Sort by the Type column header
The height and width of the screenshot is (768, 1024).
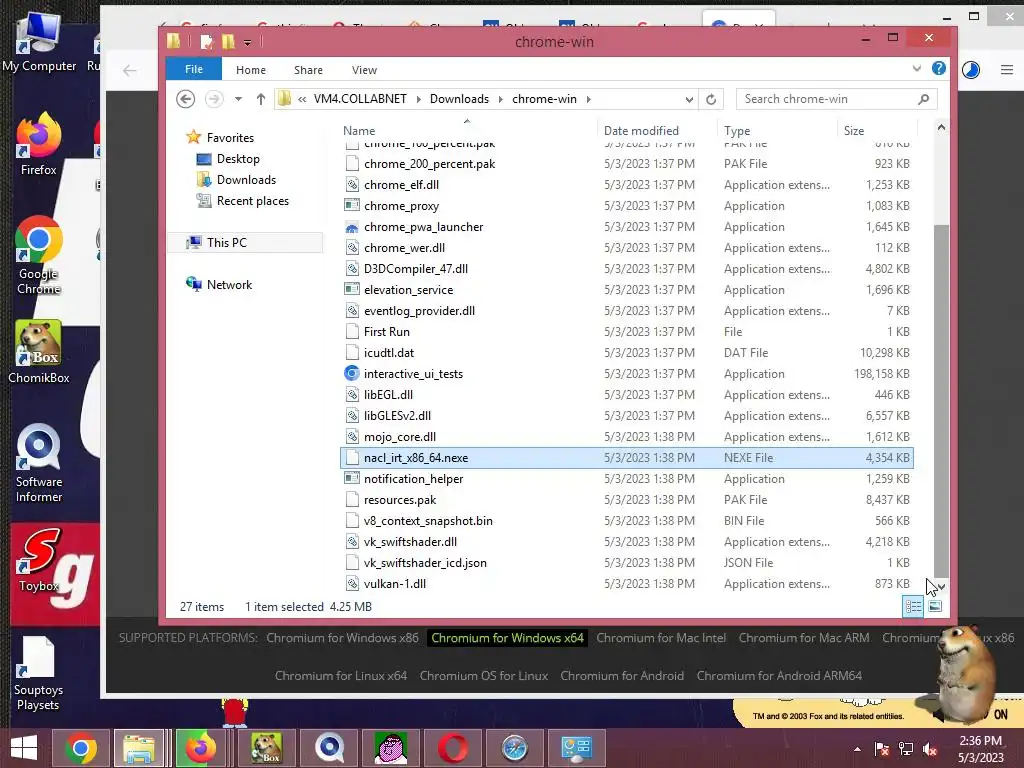737,131
